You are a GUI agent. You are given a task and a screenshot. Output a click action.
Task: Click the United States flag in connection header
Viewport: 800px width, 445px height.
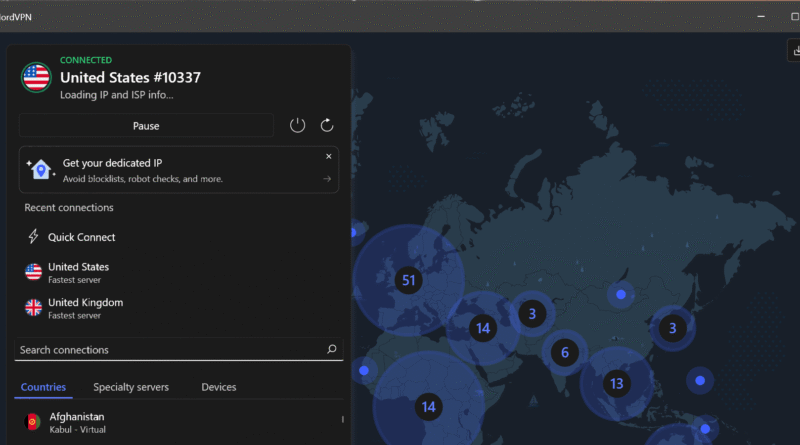tap(35, 77)
